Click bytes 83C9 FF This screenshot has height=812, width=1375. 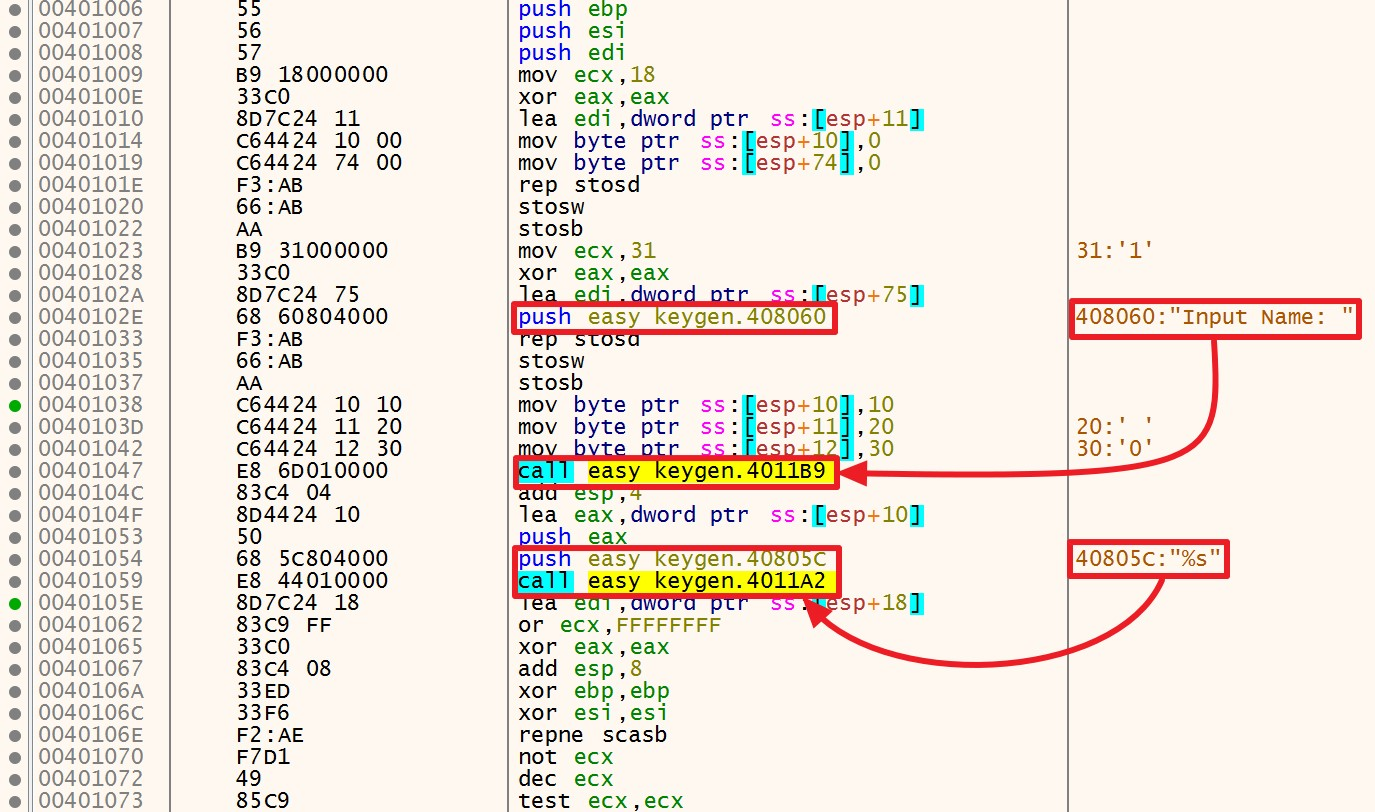pyautogui.click(x=283, y=625)
